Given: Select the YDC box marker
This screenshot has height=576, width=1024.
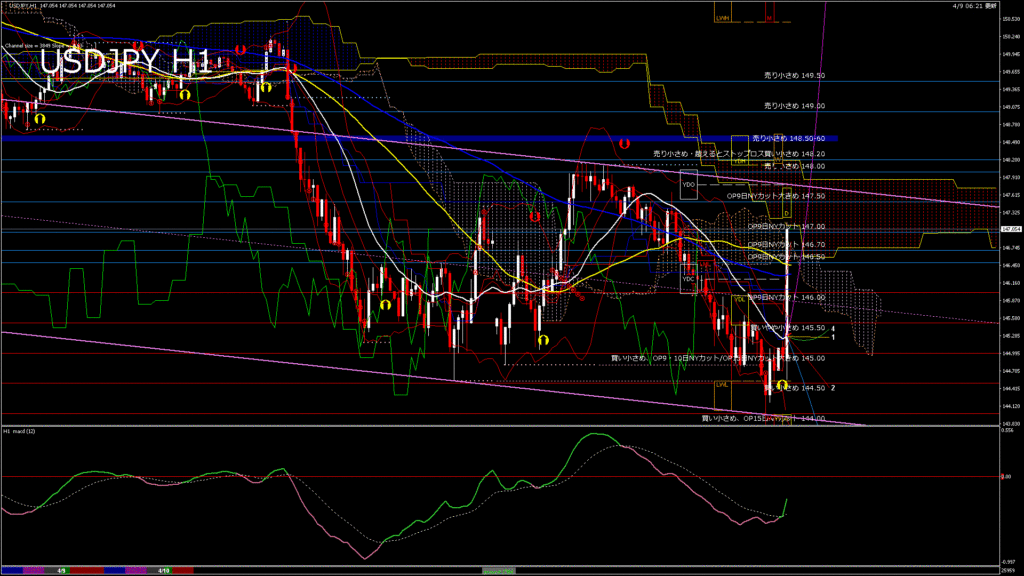Looking at the screenshot, I should click(688, 279).
